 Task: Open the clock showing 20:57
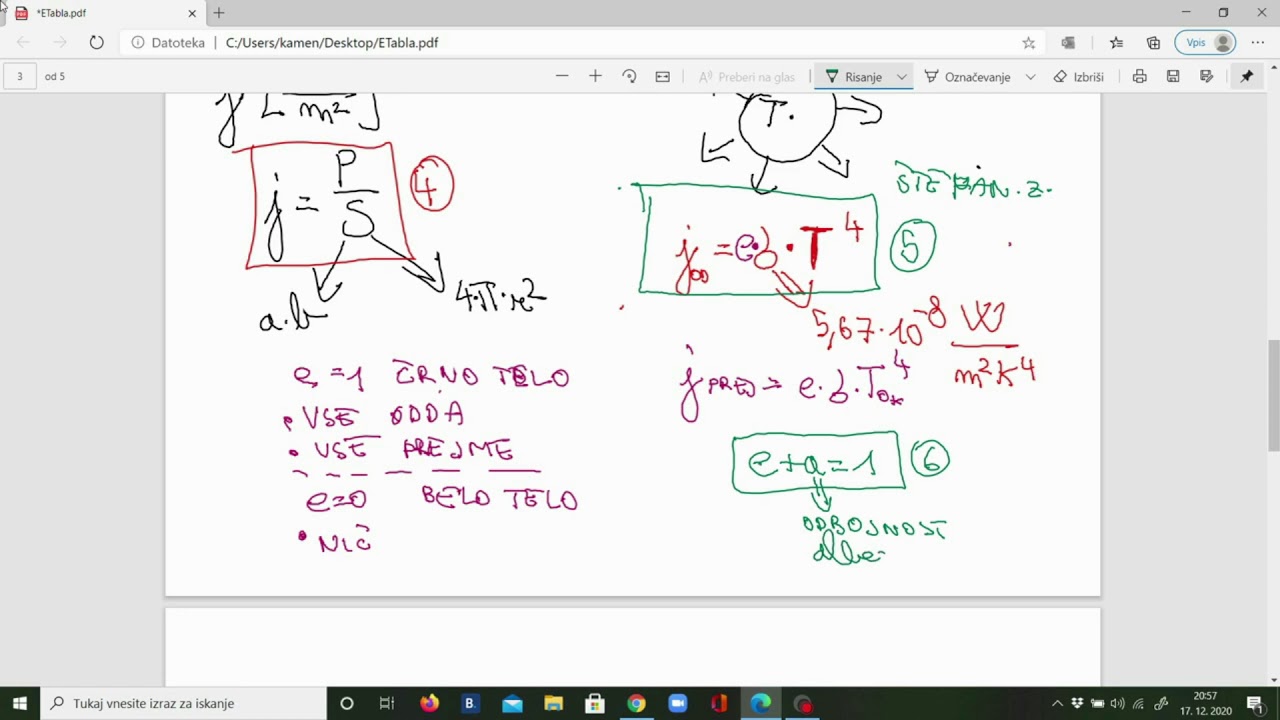tap(1205, 703)
